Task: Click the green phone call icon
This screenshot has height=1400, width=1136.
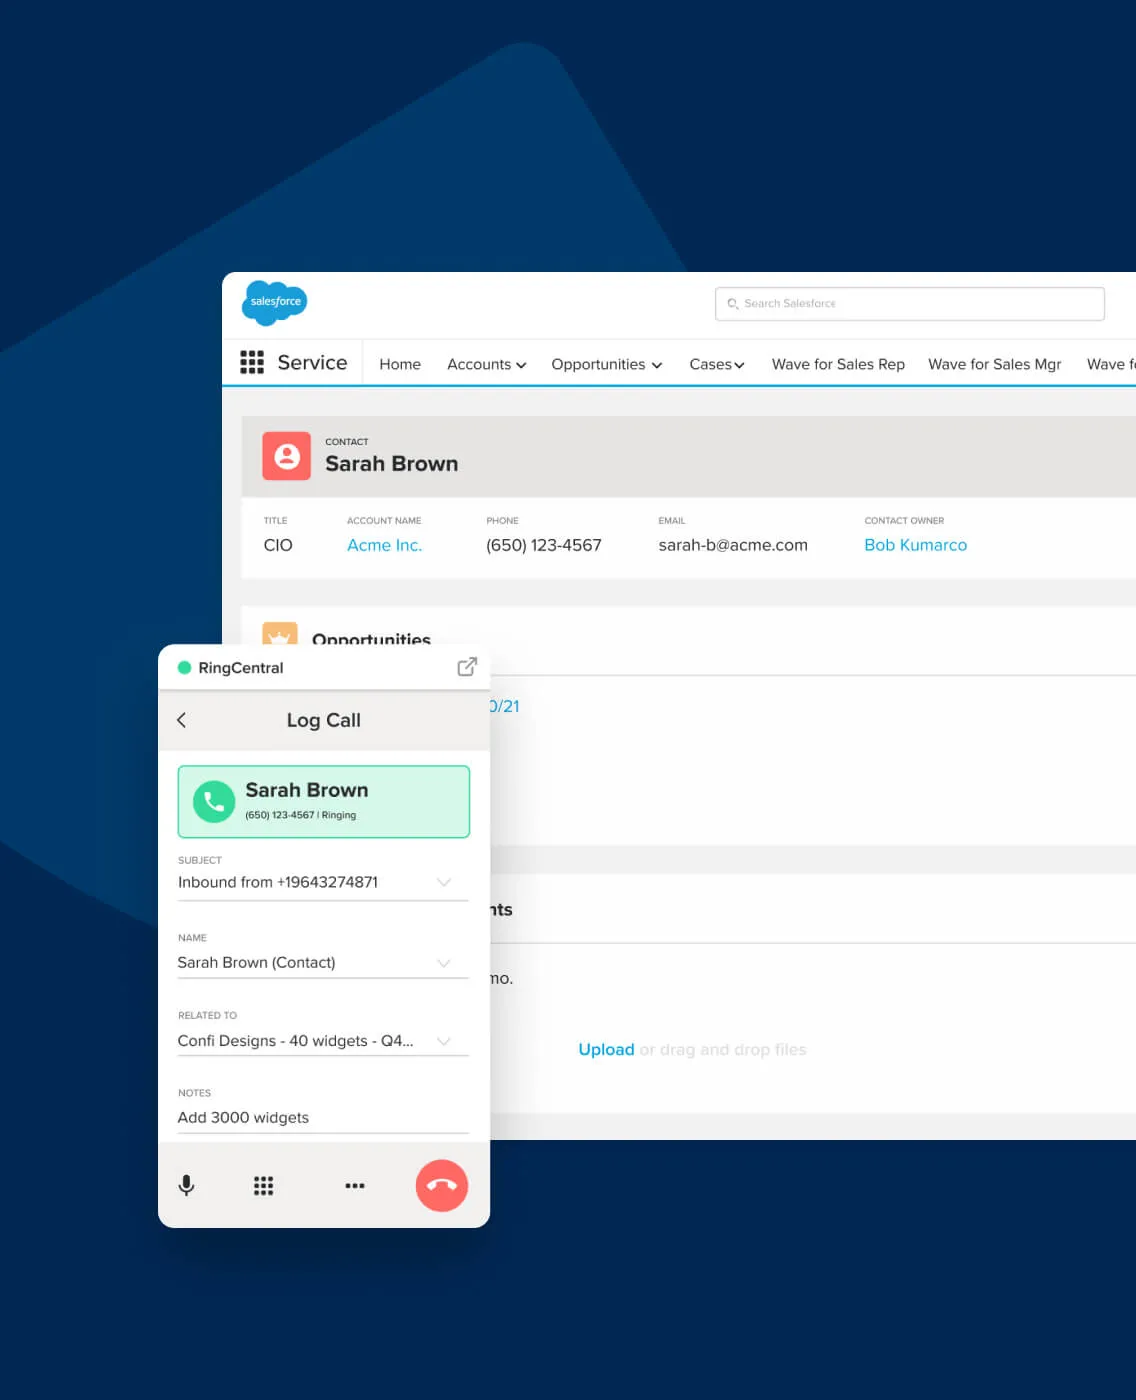Action: pyautogui.click(x=214, y=801)
